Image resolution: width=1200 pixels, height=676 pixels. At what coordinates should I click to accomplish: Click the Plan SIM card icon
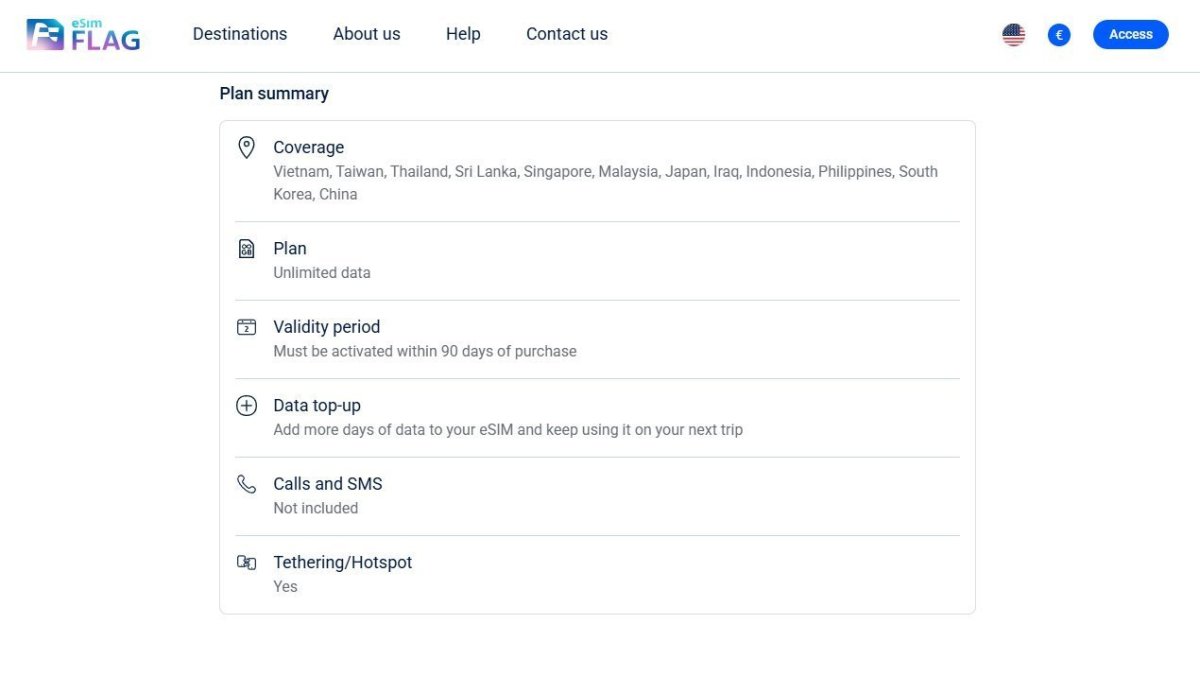tap(246, 249)
